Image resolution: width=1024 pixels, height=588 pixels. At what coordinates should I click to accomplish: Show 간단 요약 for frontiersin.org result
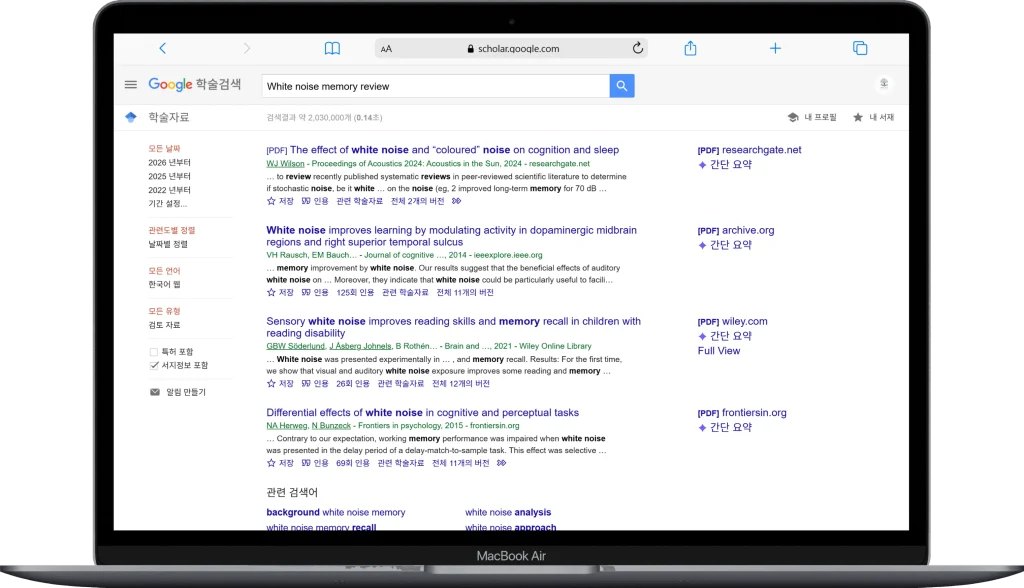point(725,427)
